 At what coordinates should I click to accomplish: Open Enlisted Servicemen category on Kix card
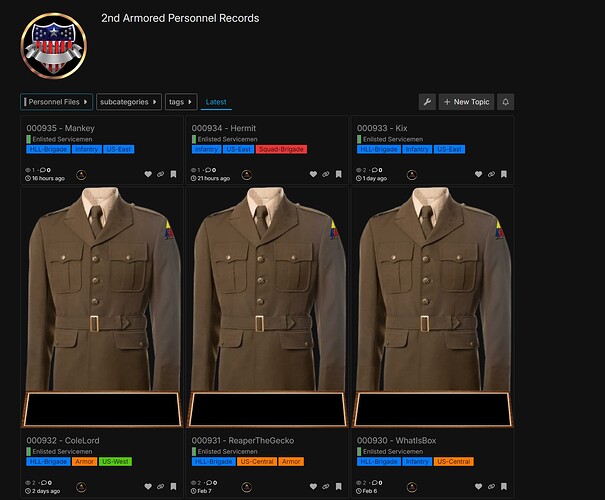point(390,139)
